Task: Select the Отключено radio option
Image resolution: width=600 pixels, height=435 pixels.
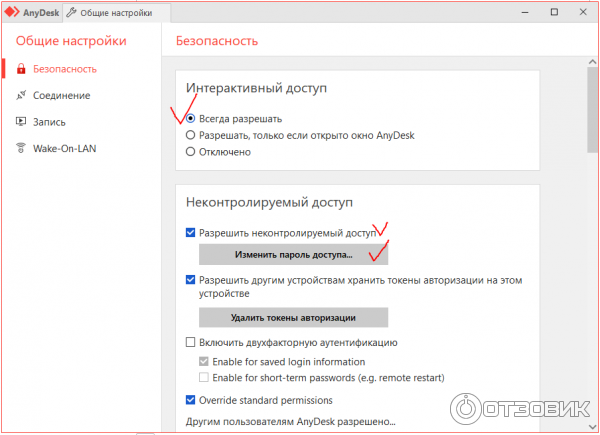Action: point(191,152)
